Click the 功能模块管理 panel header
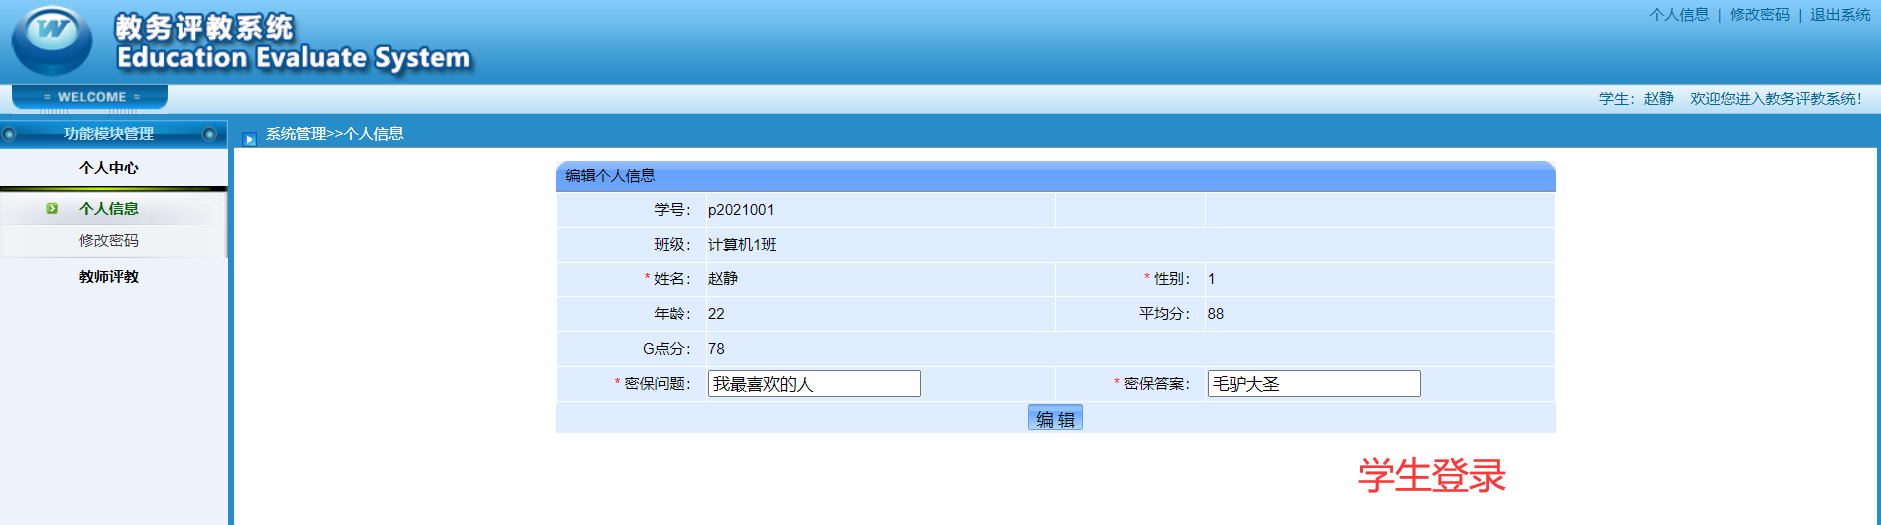This screenshot has width=1881, height=525. point(109,134)
